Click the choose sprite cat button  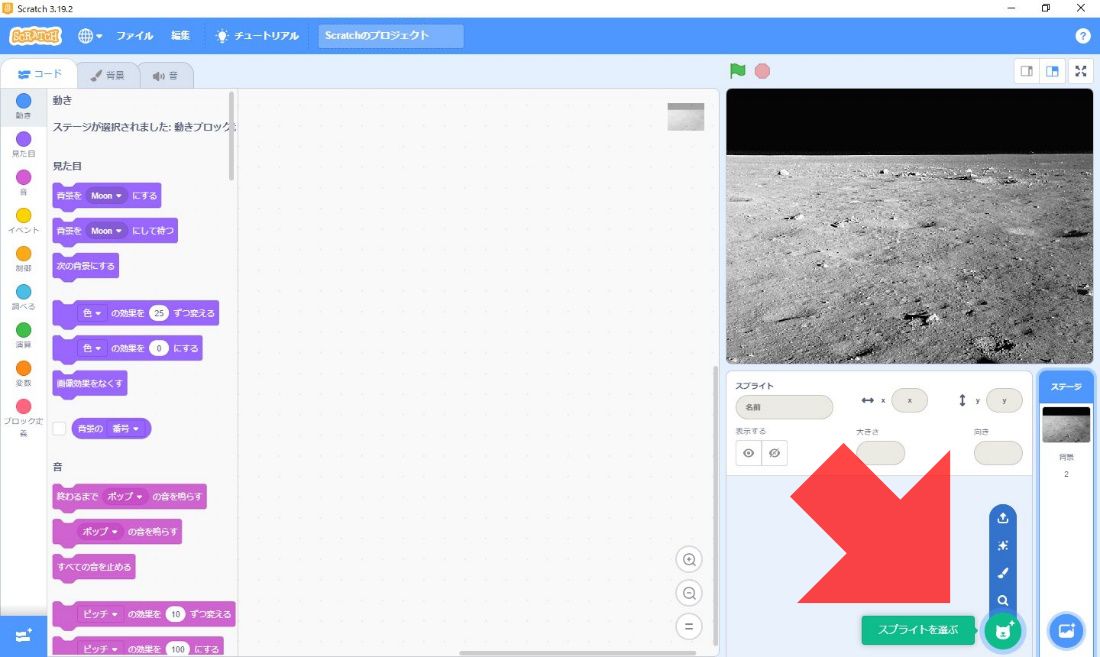pos(1003,630)
